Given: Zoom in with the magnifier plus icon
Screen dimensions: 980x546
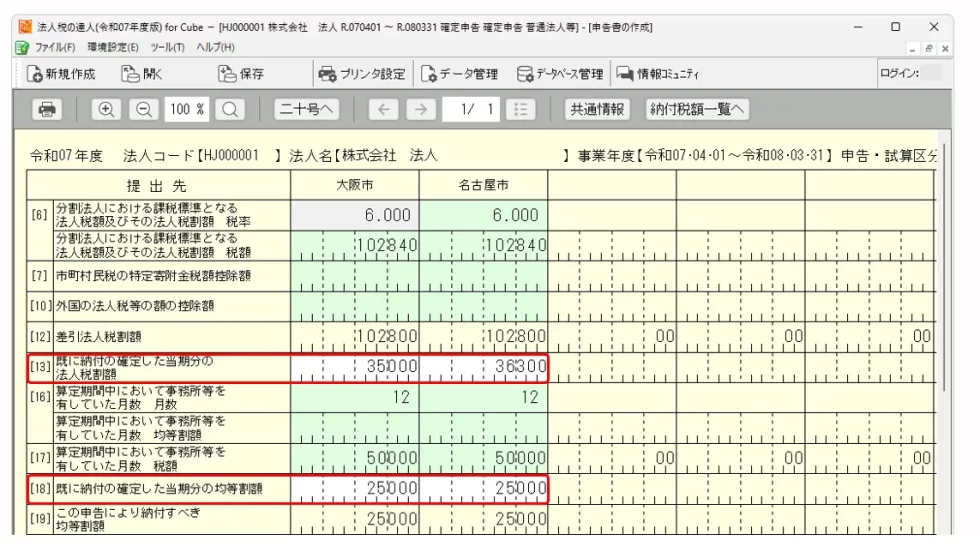Looking at the screenshot, I should click(106, 109).
